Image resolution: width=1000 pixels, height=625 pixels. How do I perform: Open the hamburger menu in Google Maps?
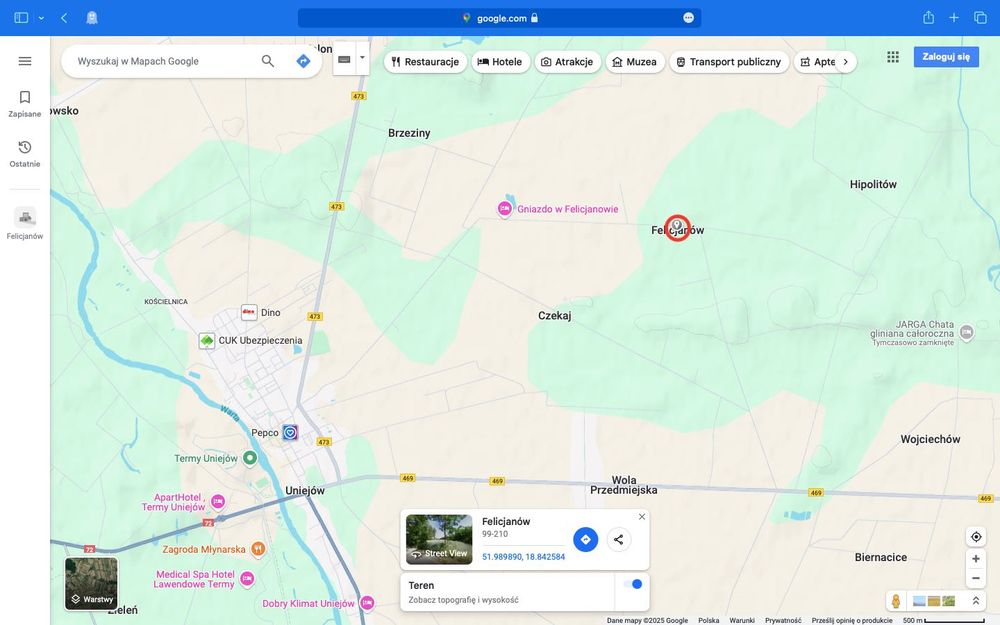click(x=25, y=61)
